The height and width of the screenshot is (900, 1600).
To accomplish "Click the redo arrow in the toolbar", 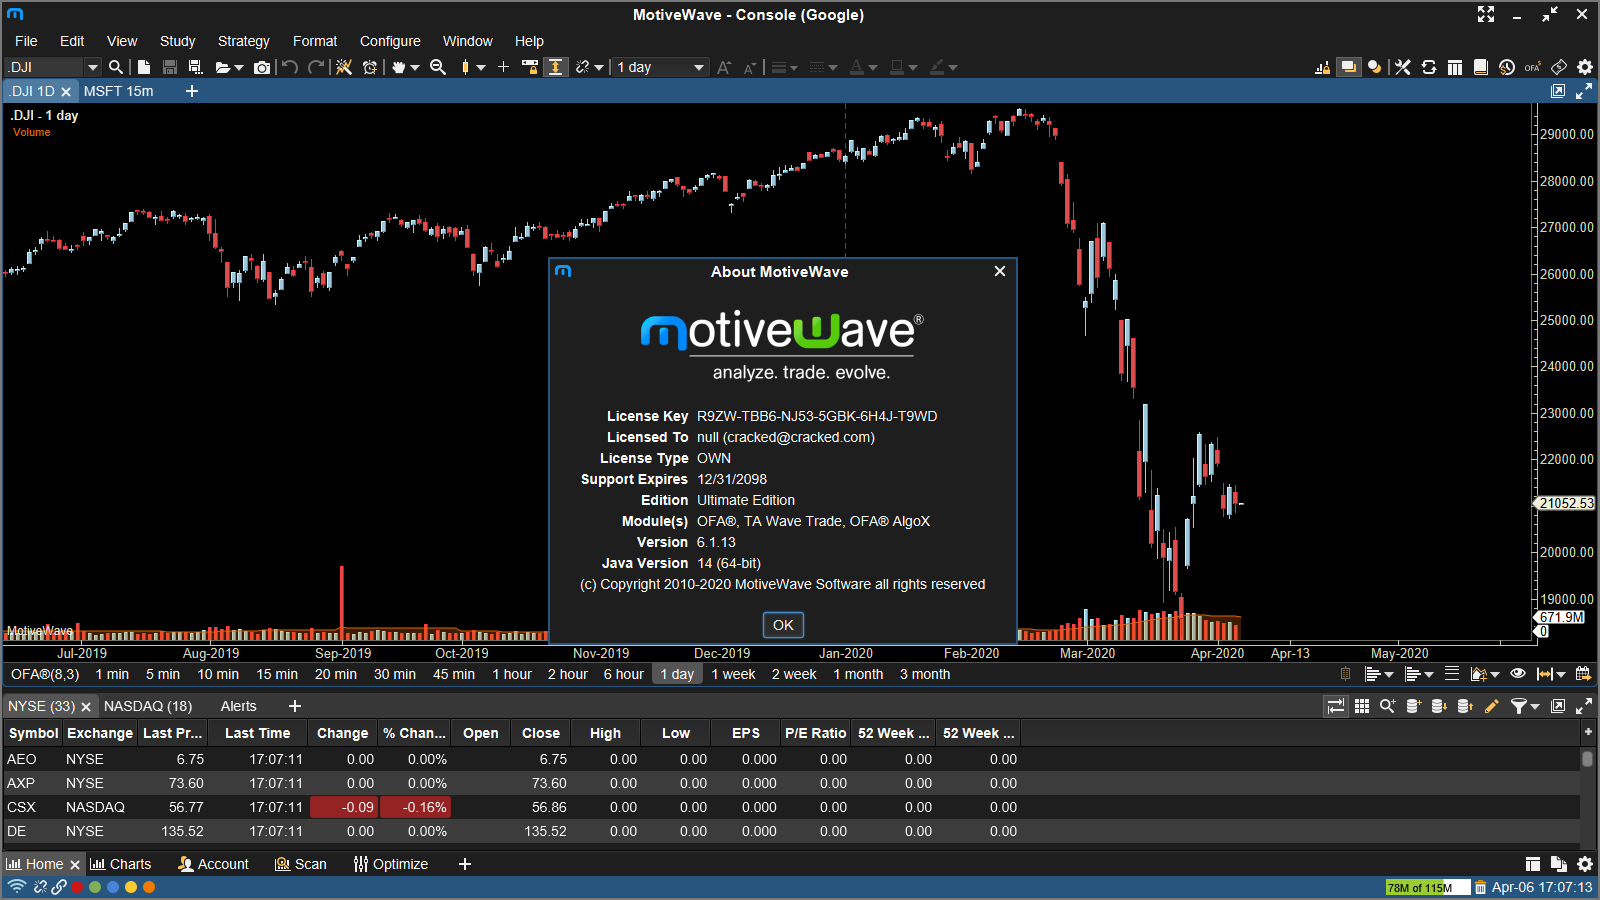I will [316, 67].
